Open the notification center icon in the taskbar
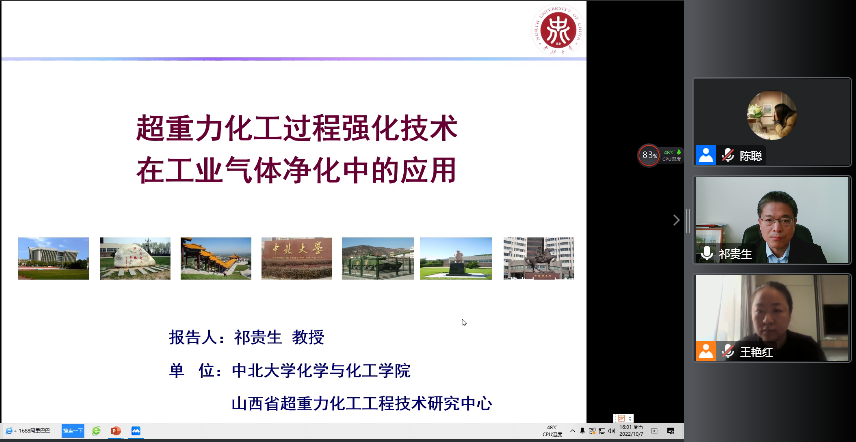Image resolution: width=856 pixels, height=442 pixels. [x=671, y=431]
